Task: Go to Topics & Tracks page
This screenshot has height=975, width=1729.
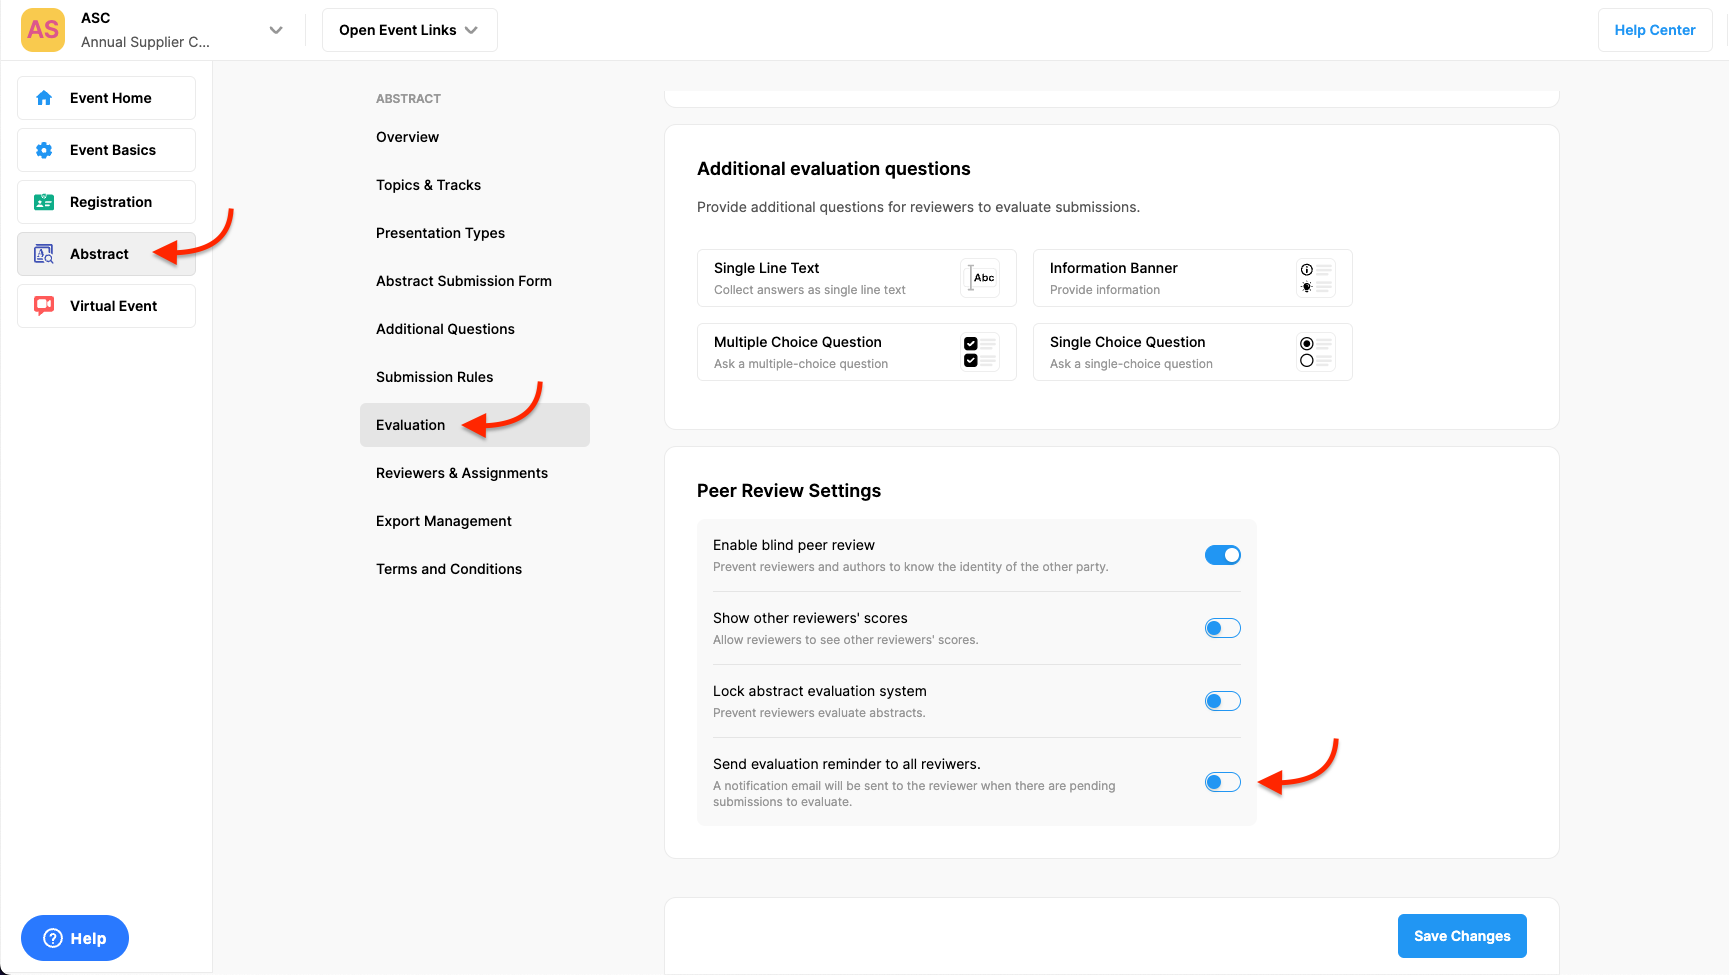Action: click(428, 185)
